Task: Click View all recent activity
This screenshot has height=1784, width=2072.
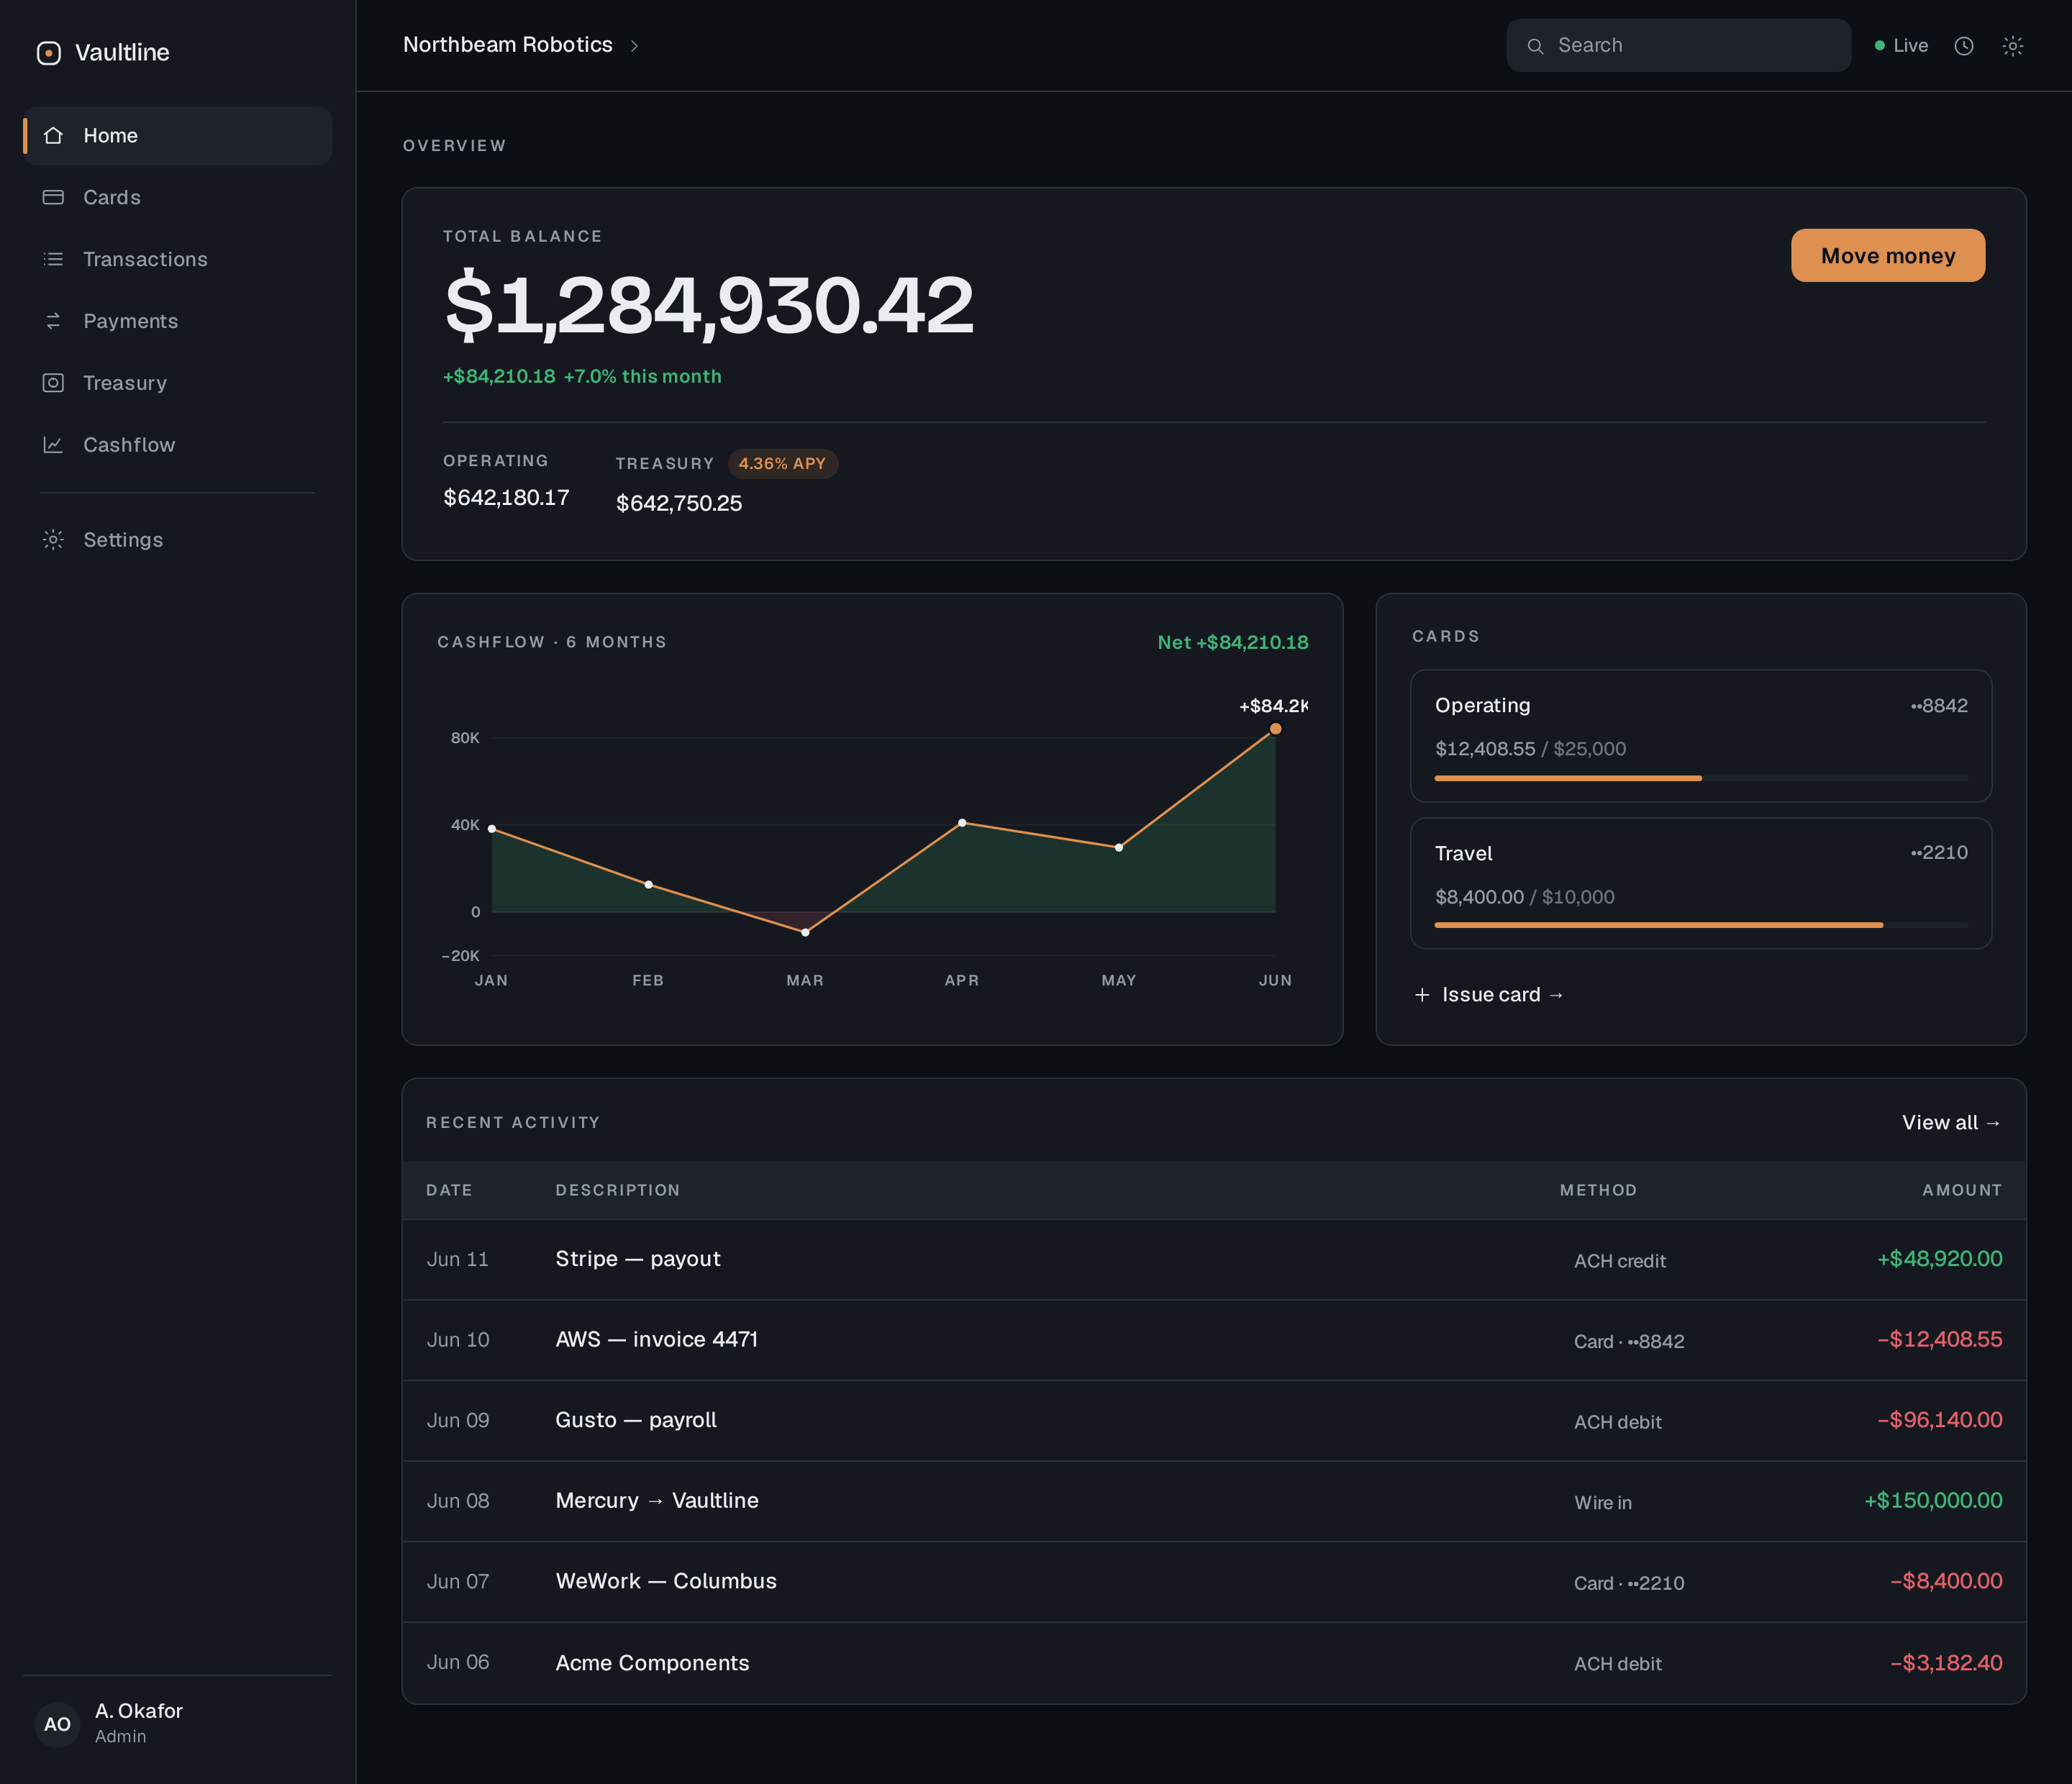Action: [x=1951, y=1123]
